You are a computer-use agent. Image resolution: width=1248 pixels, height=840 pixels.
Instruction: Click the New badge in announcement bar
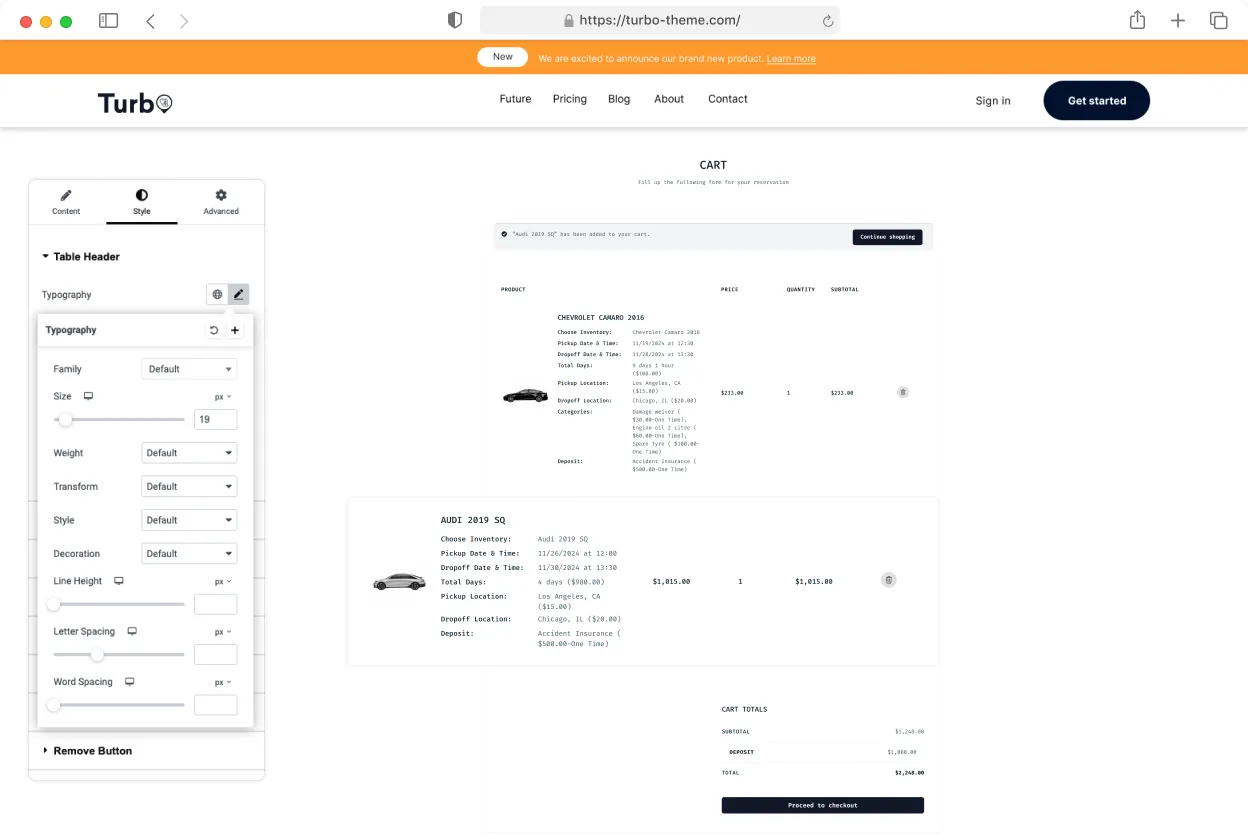(503, 57)
